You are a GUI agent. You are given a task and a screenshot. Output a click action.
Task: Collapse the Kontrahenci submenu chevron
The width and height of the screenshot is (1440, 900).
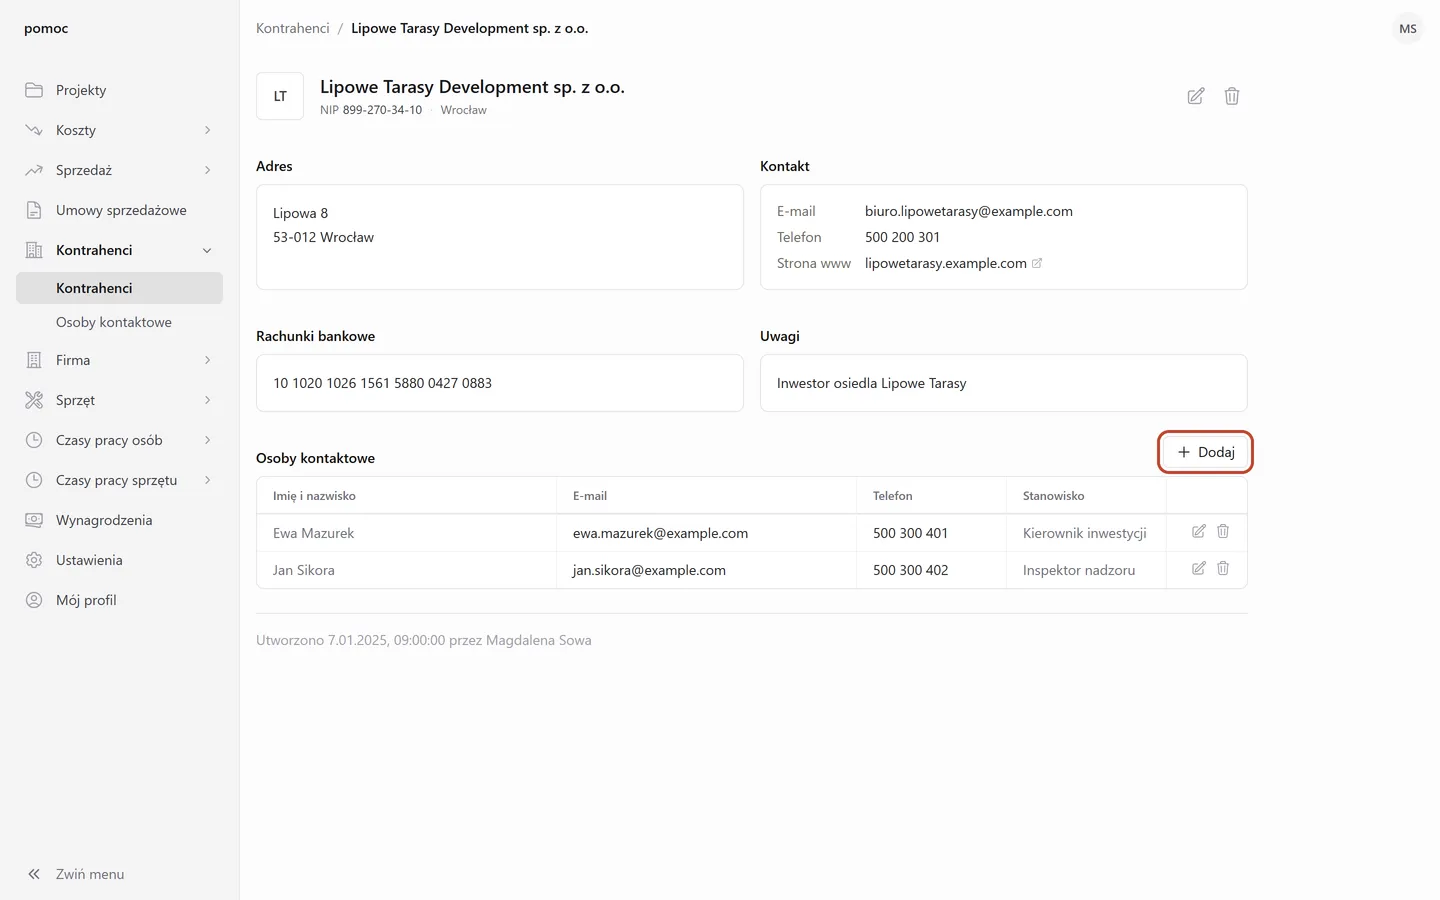coord(207,250)
